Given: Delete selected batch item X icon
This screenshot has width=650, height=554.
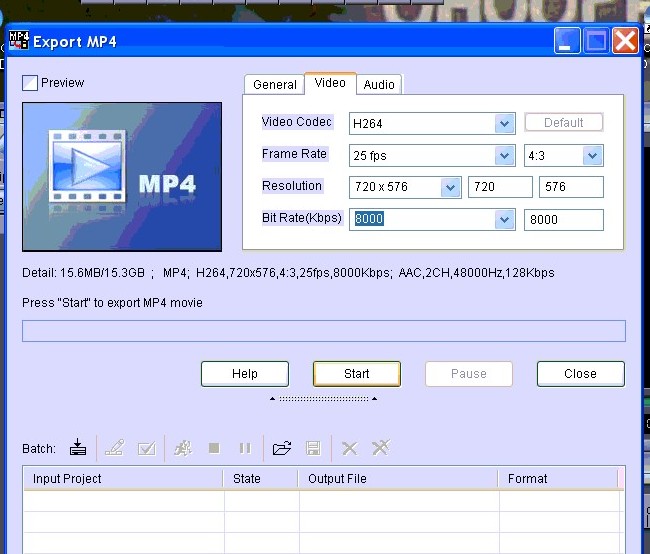Looking at the screenshot, I should click(349, 448).
